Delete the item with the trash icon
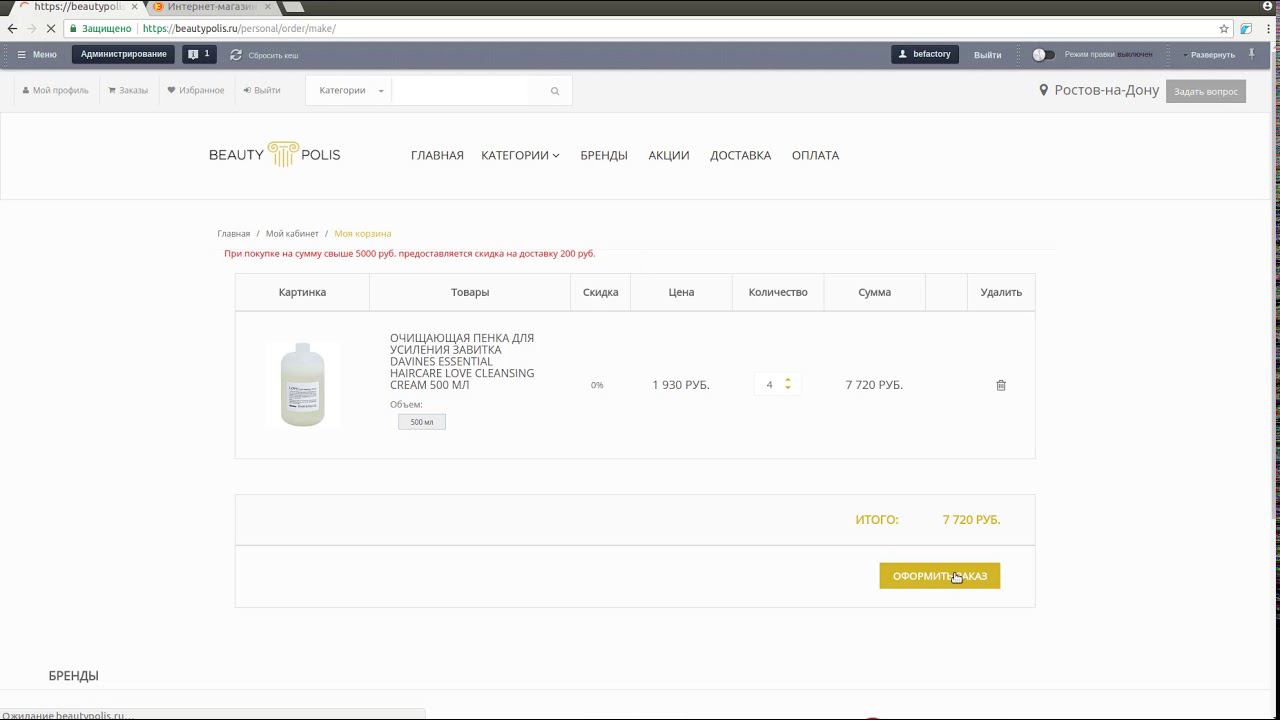This screenshot has width=1280, height=720. pyautogui.click(x=1001, y=385)
